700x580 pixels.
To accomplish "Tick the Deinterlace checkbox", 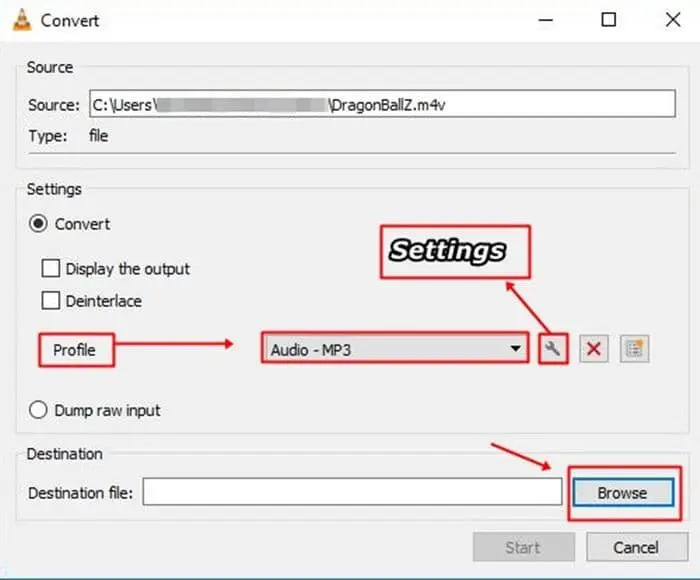I will click(51, 301).
